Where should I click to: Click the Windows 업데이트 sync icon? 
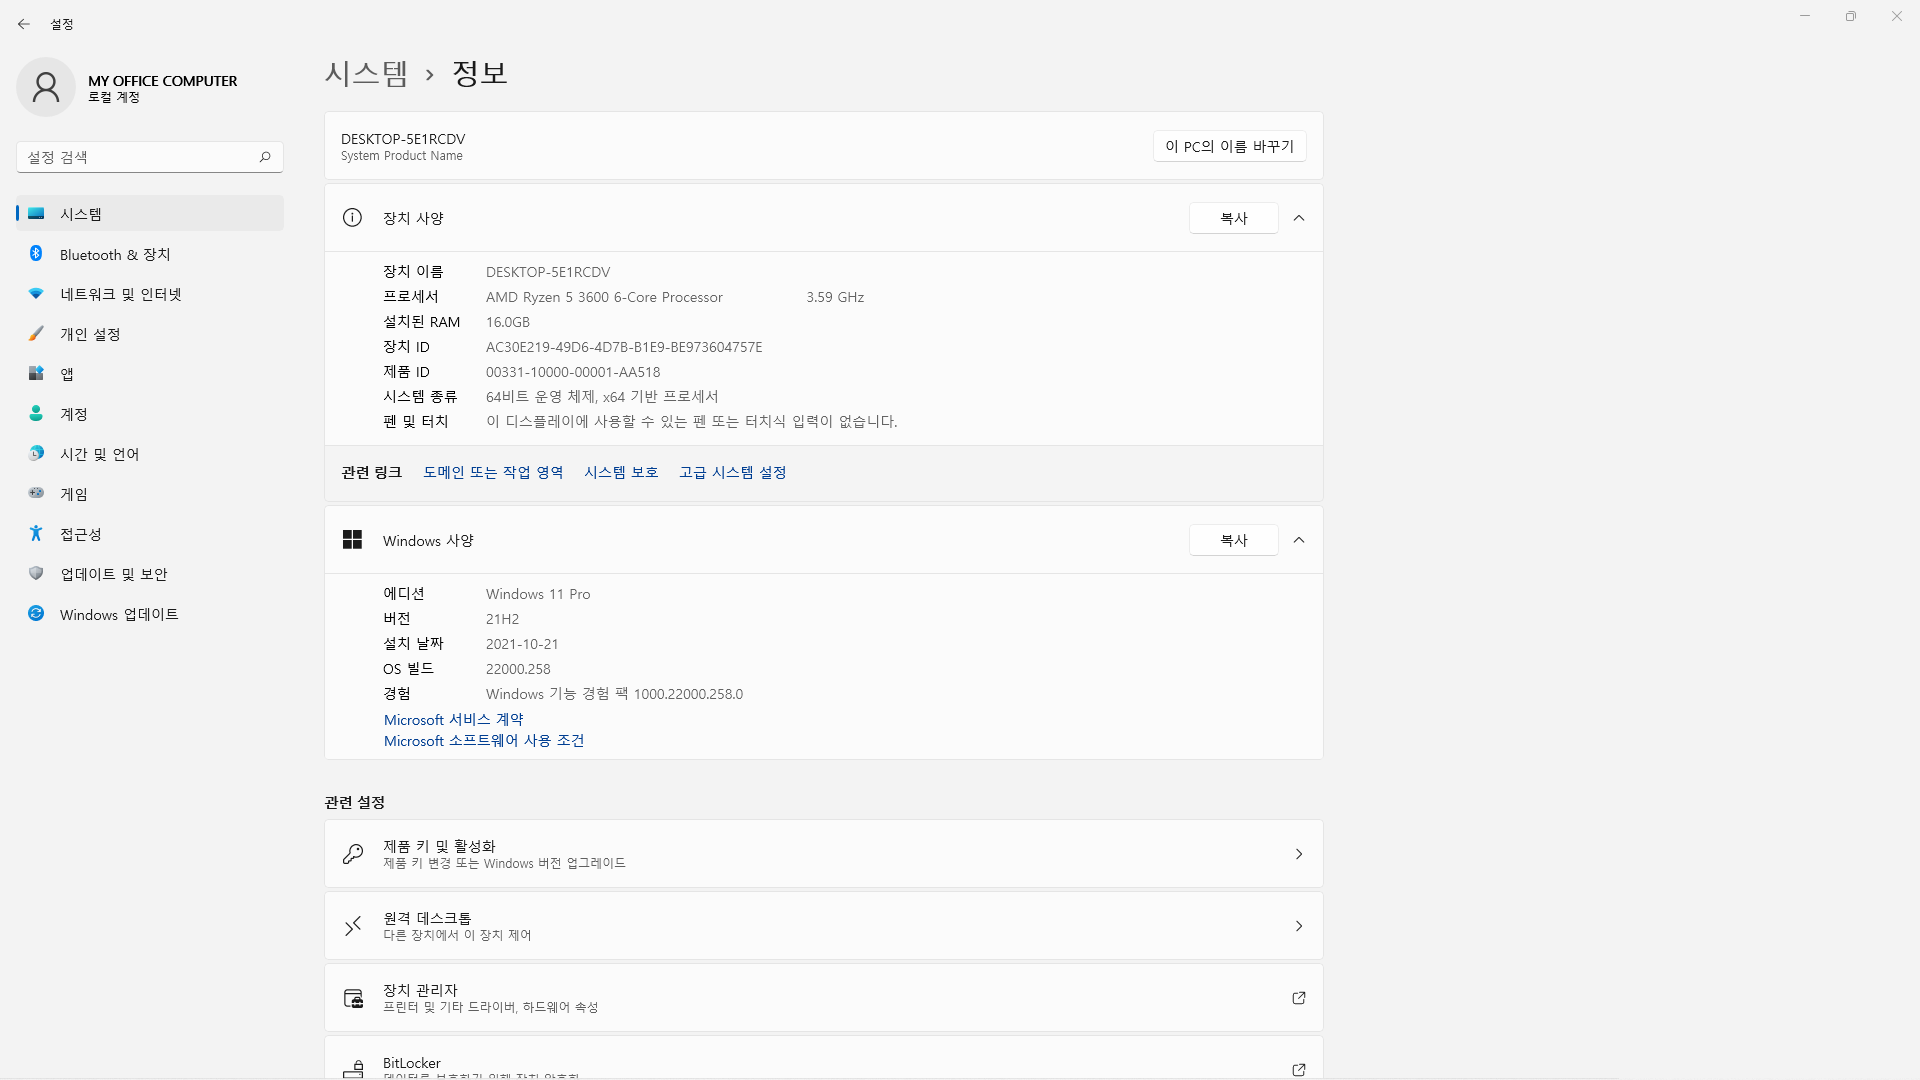coord(36,614)
